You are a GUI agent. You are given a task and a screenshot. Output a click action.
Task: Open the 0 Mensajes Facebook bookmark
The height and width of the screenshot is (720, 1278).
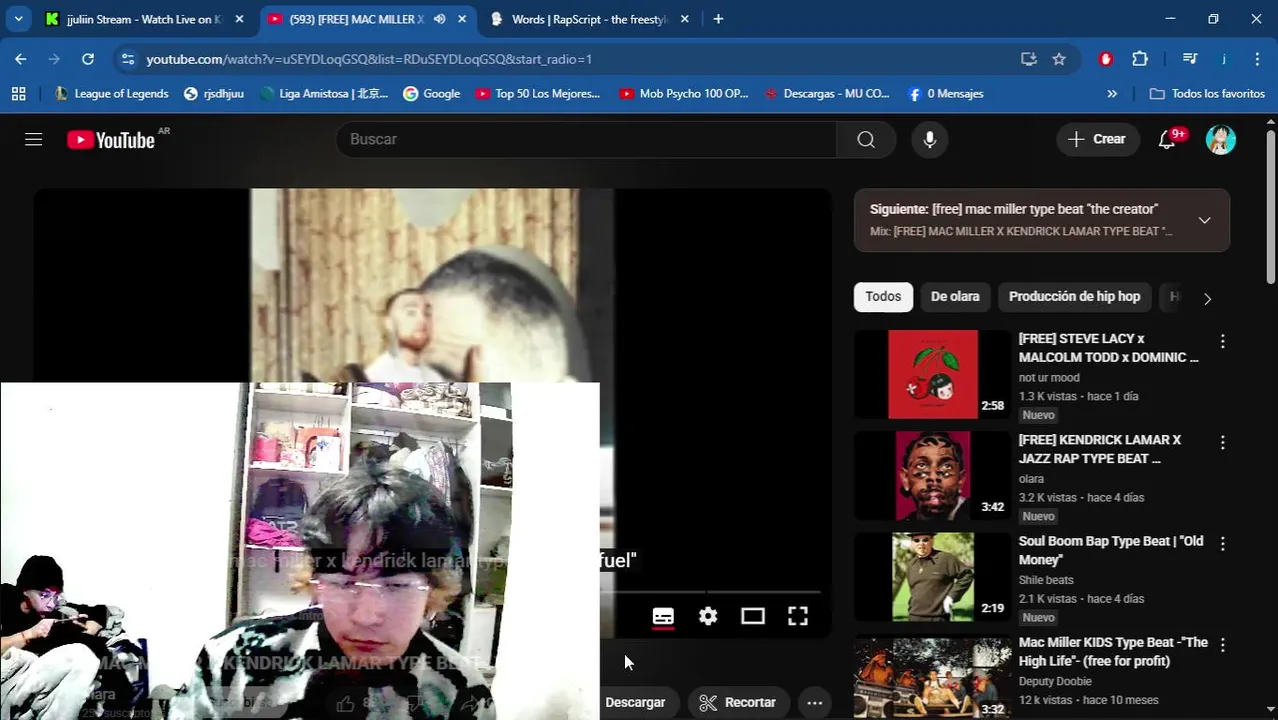point(945,93)
